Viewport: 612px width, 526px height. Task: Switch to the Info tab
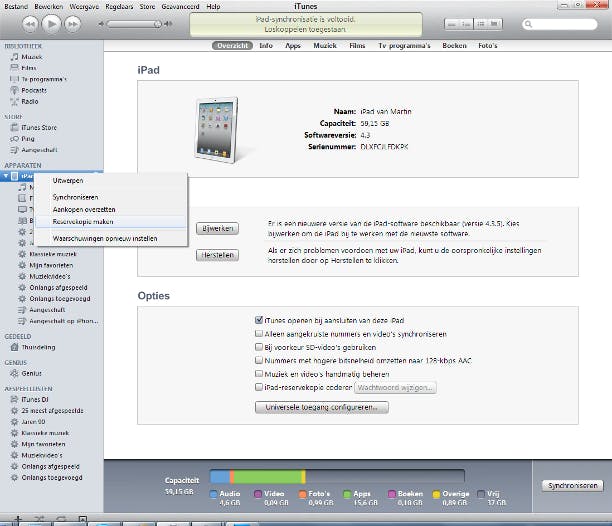266,46
